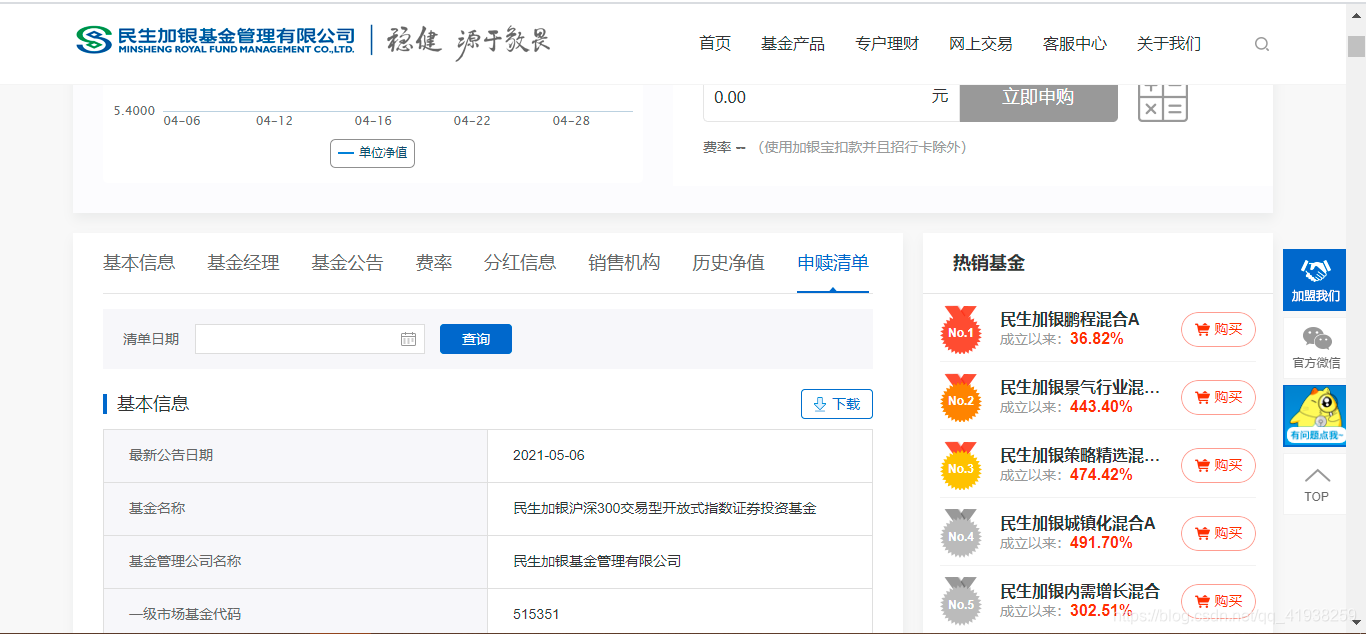The width and height of the screenshot is (1366, 634).
Task: Switch to 基金公告 tab
Action: point(347,263)
